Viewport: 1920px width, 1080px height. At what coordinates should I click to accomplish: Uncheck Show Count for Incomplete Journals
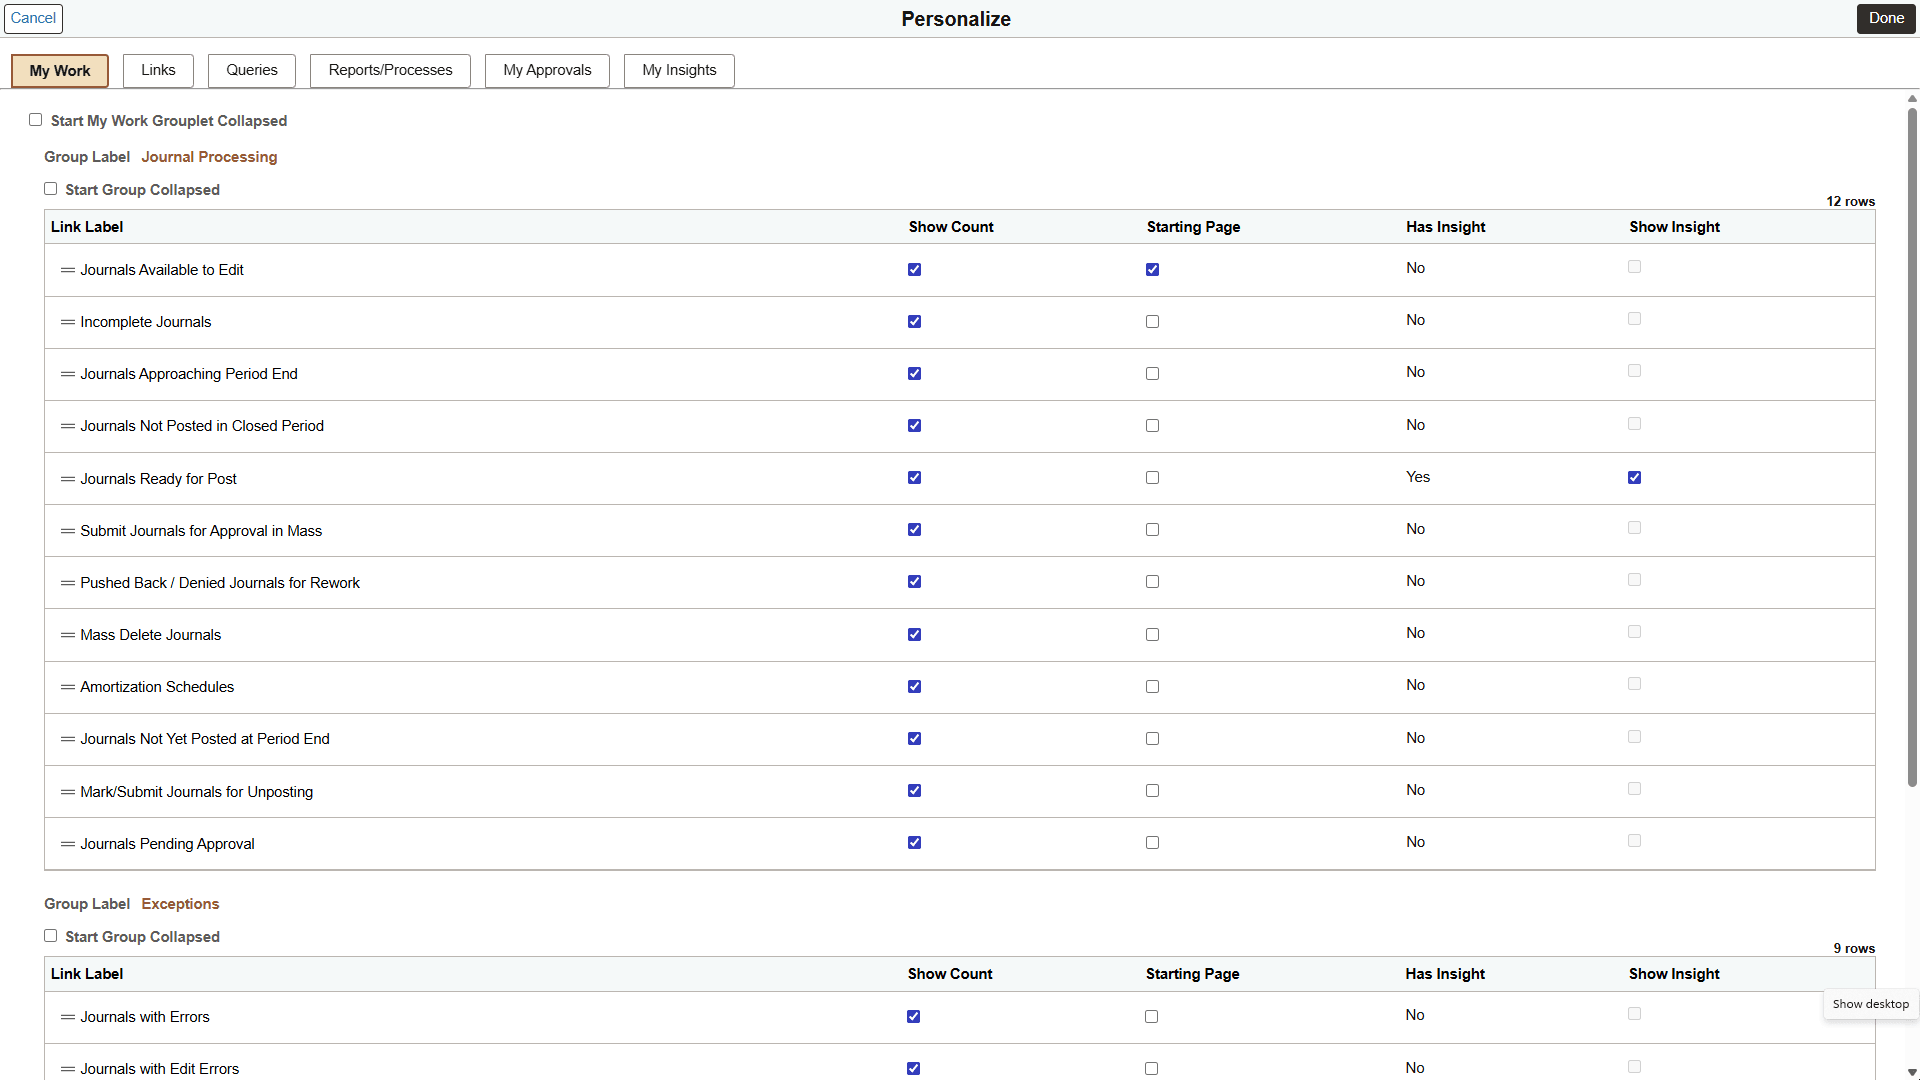click(x=914, y=322)
